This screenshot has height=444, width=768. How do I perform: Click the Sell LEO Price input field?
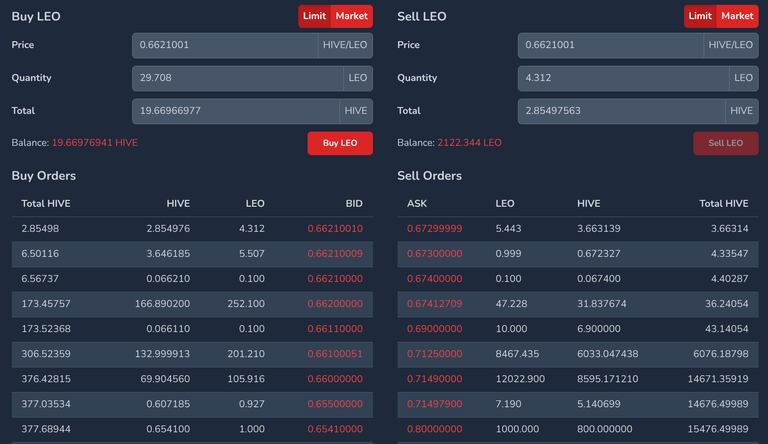[611, 45]
